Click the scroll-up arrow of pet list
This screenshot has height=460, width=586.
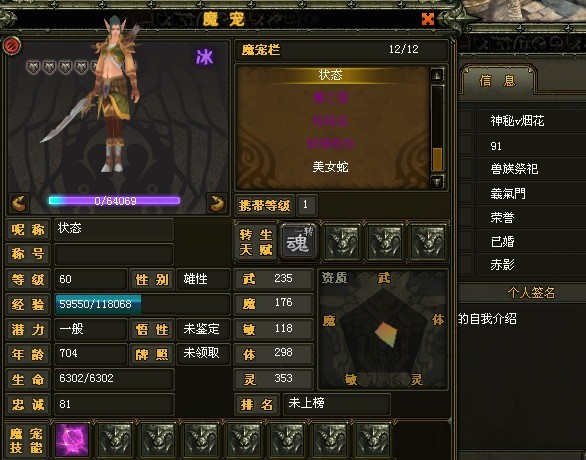click(x=437, y=75)
